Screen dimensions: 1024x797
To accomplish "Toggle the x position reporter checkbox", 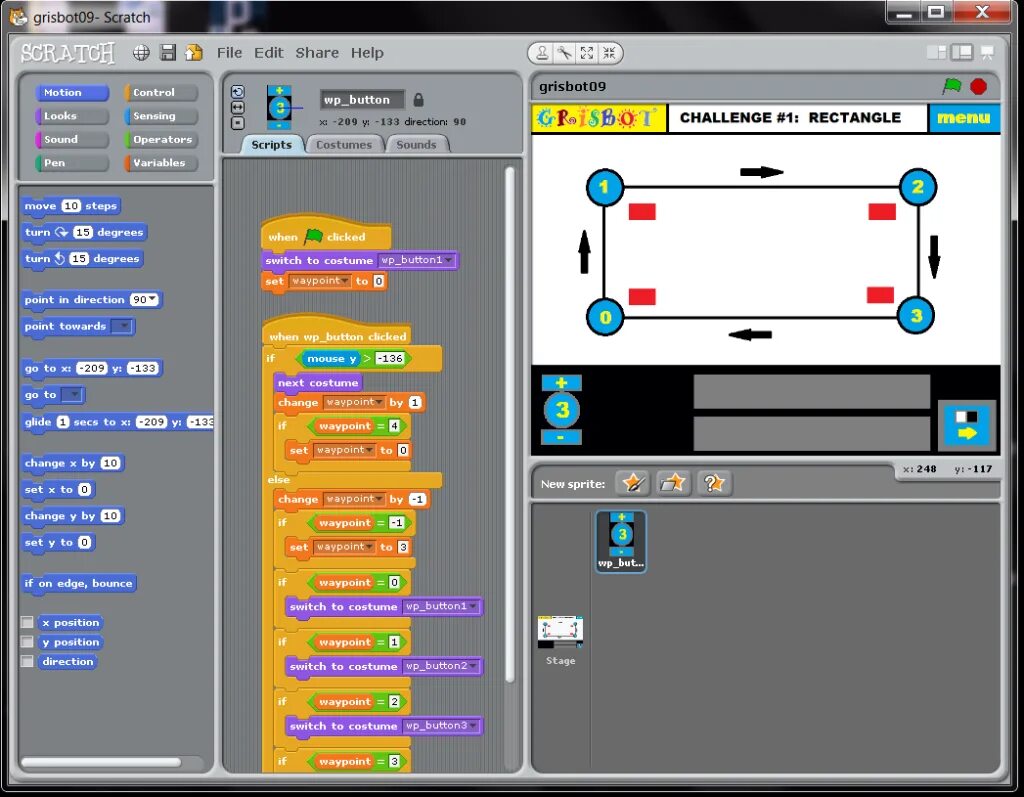I will point(27,623).
